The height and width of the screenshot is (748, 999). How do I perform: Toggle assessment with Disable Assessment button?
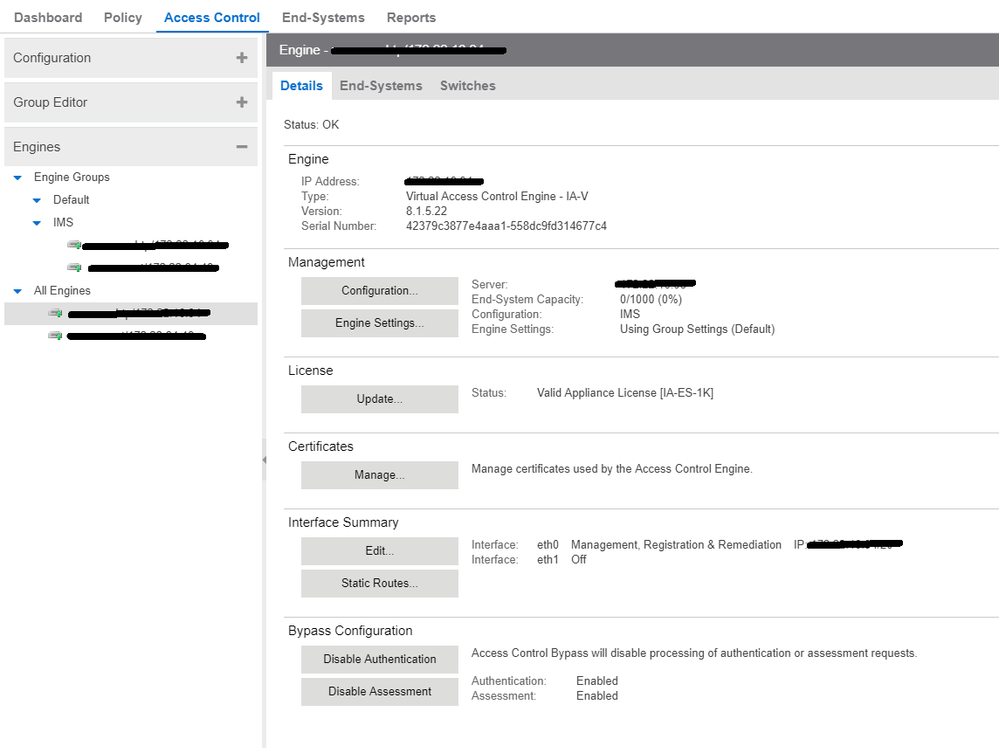tap(379, 691)
